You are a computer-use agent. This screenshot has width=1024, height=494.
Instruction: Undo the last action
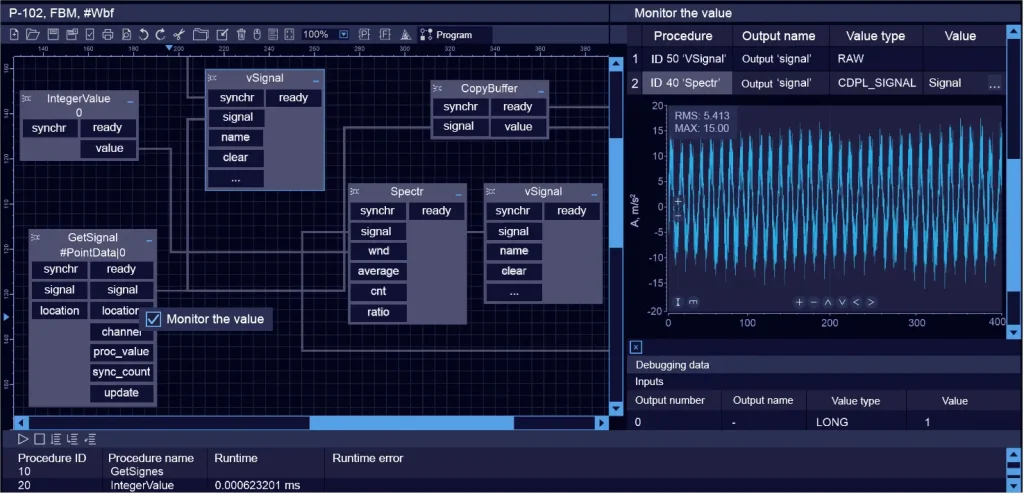(144, 35)
